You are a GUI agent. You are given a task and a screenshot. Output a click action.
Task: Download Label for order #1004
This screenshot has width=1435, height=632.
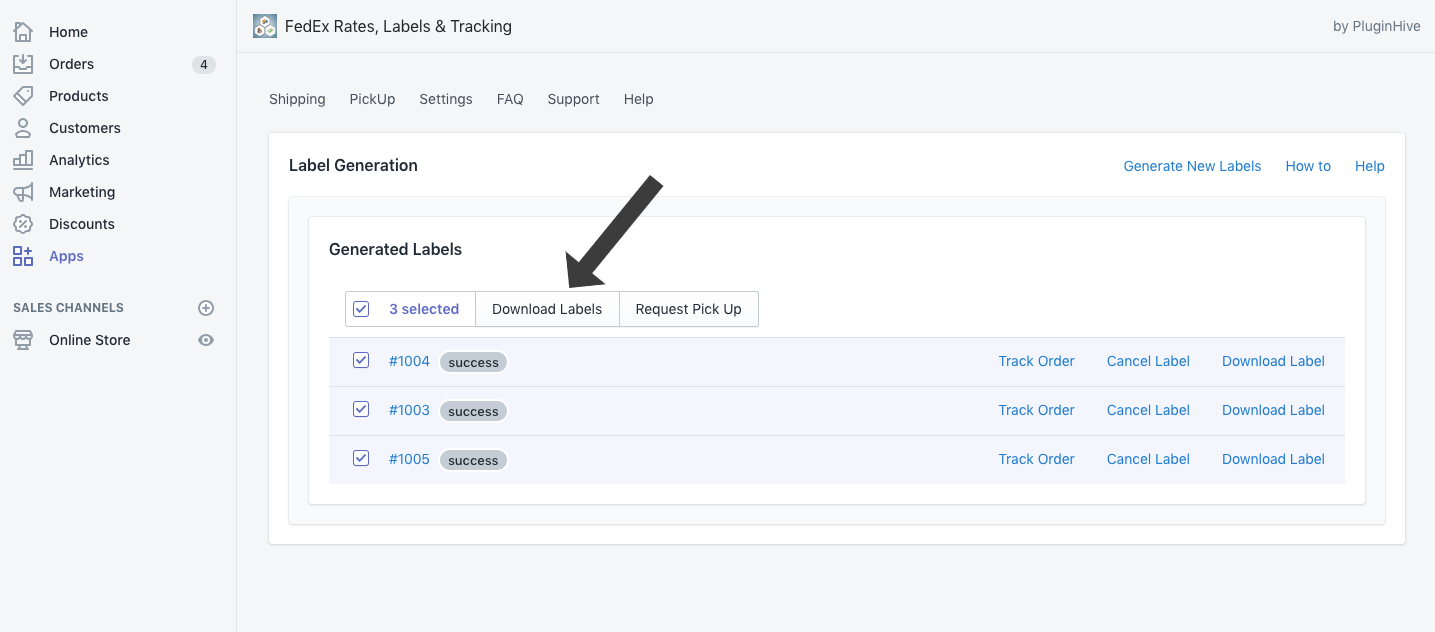(1273, 361)
